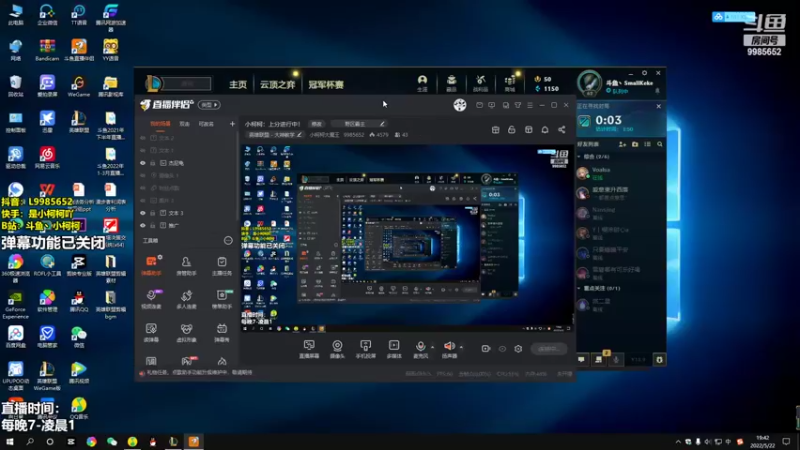800x450 pixels.
Task: Open the 弹幕秀 tool
Action: (221, 332)
